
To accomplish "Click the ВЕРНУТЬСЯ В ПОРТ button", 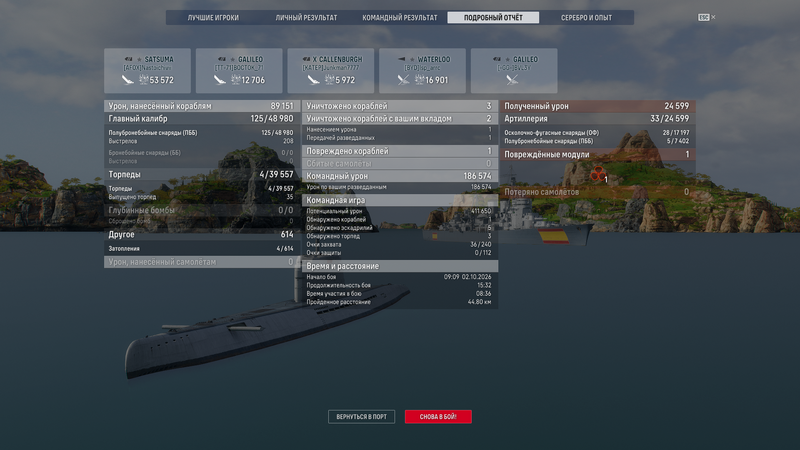I will coord(361,417).
